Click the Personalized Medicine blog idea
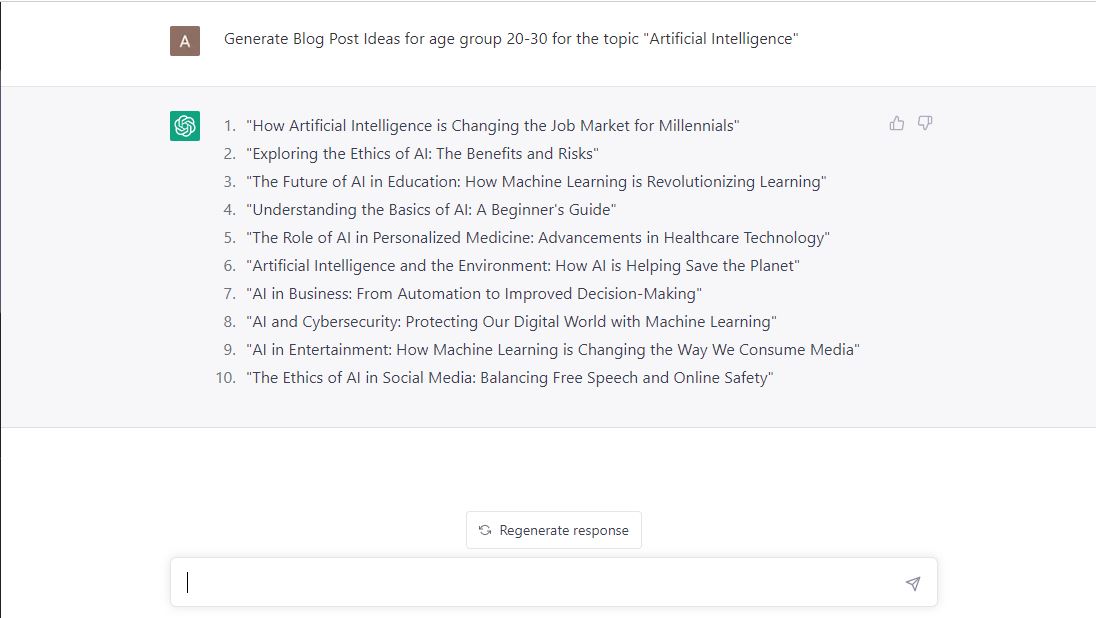 coord(538,238)
